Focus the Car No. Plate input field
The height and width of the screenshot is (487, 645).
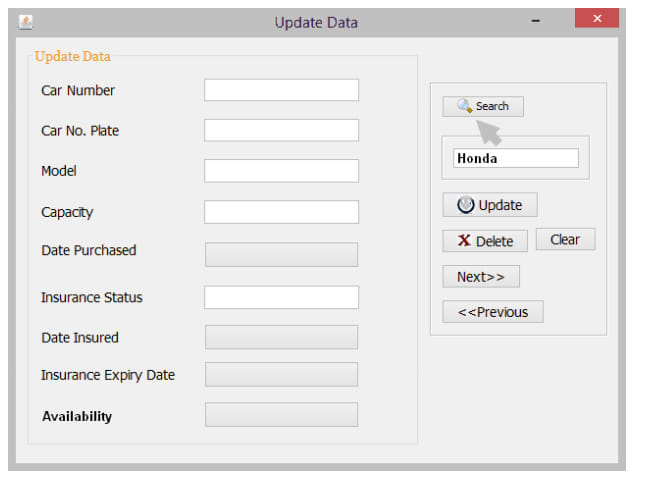(x=281, y=130)
